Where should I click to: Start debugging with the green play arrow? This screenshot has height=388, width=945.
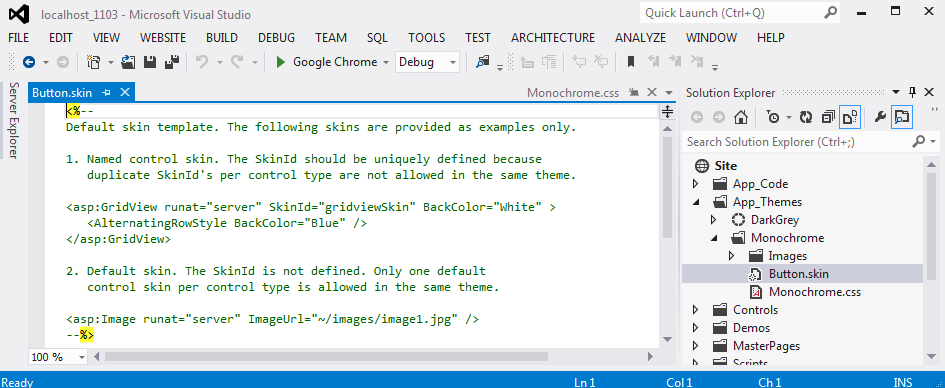click(x=280, y=61)
